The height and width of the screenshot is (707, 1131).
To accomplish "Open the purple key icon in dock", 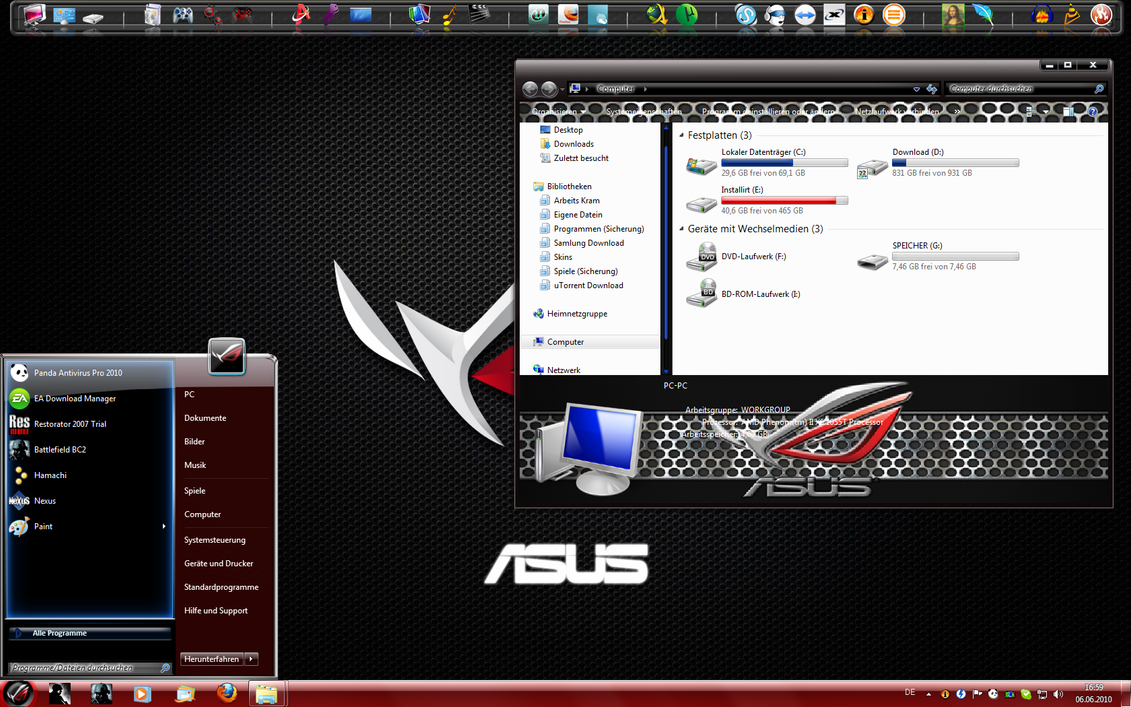I will (x=330, y=14).
